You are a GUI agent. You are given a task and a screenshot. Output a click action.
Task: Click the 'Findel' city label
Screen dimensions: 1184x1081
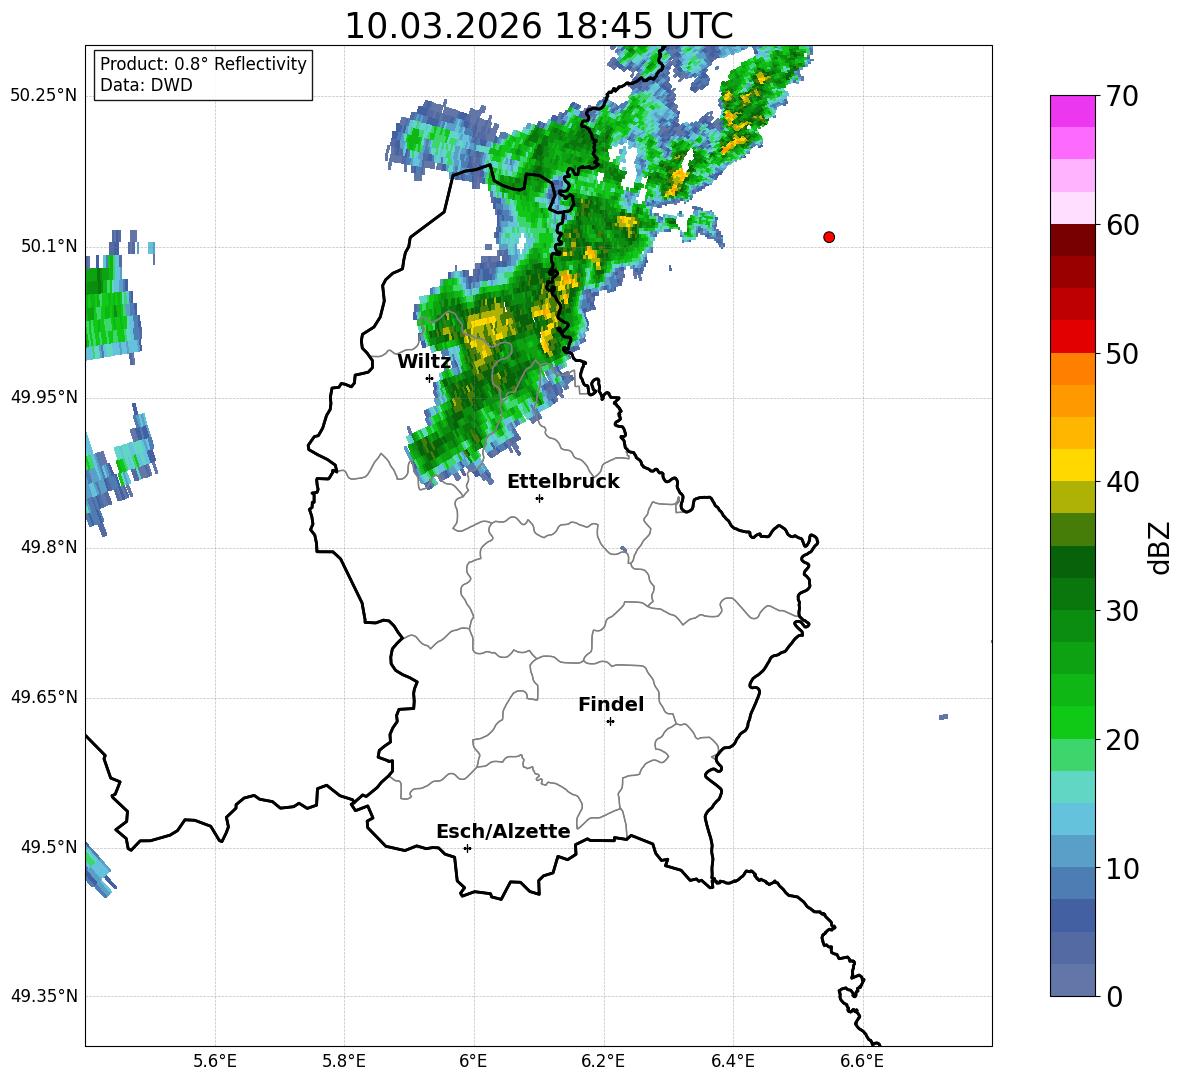pyautogui.click(x=611, y=705)
